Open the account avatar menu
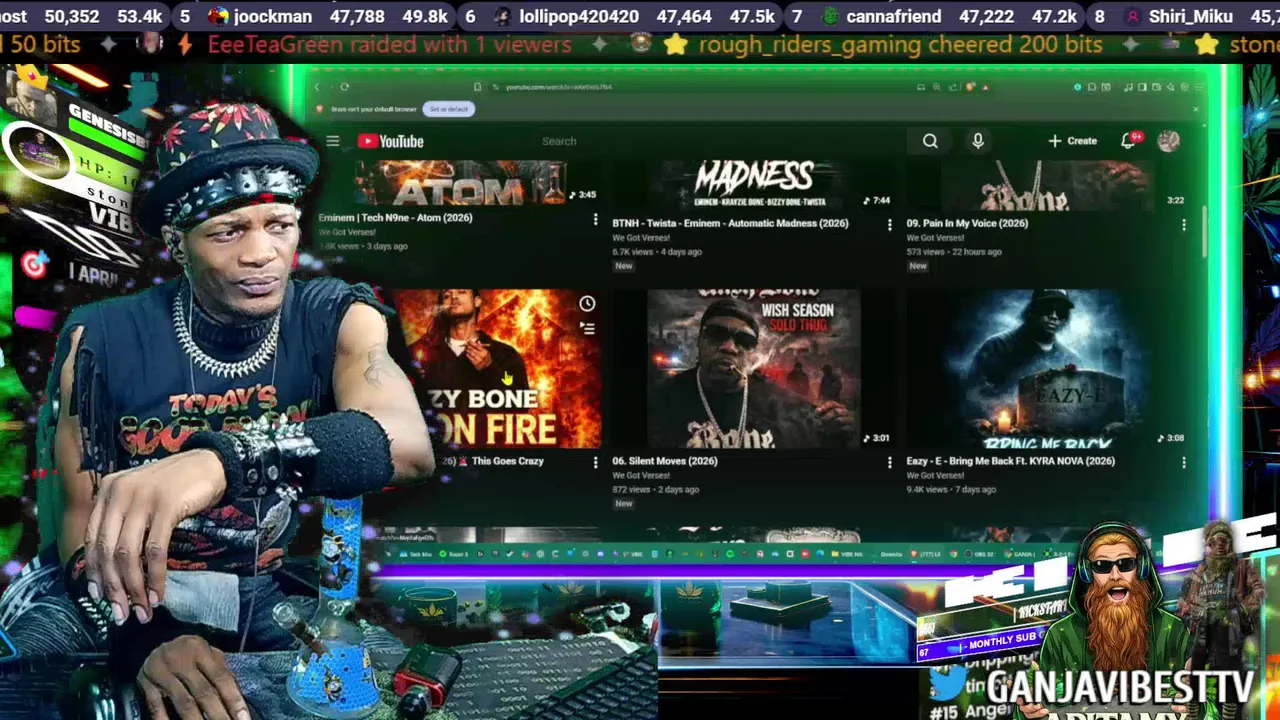Image resolution: width=1280 pixels, height=720 pixels. (x=1168, y=141)
